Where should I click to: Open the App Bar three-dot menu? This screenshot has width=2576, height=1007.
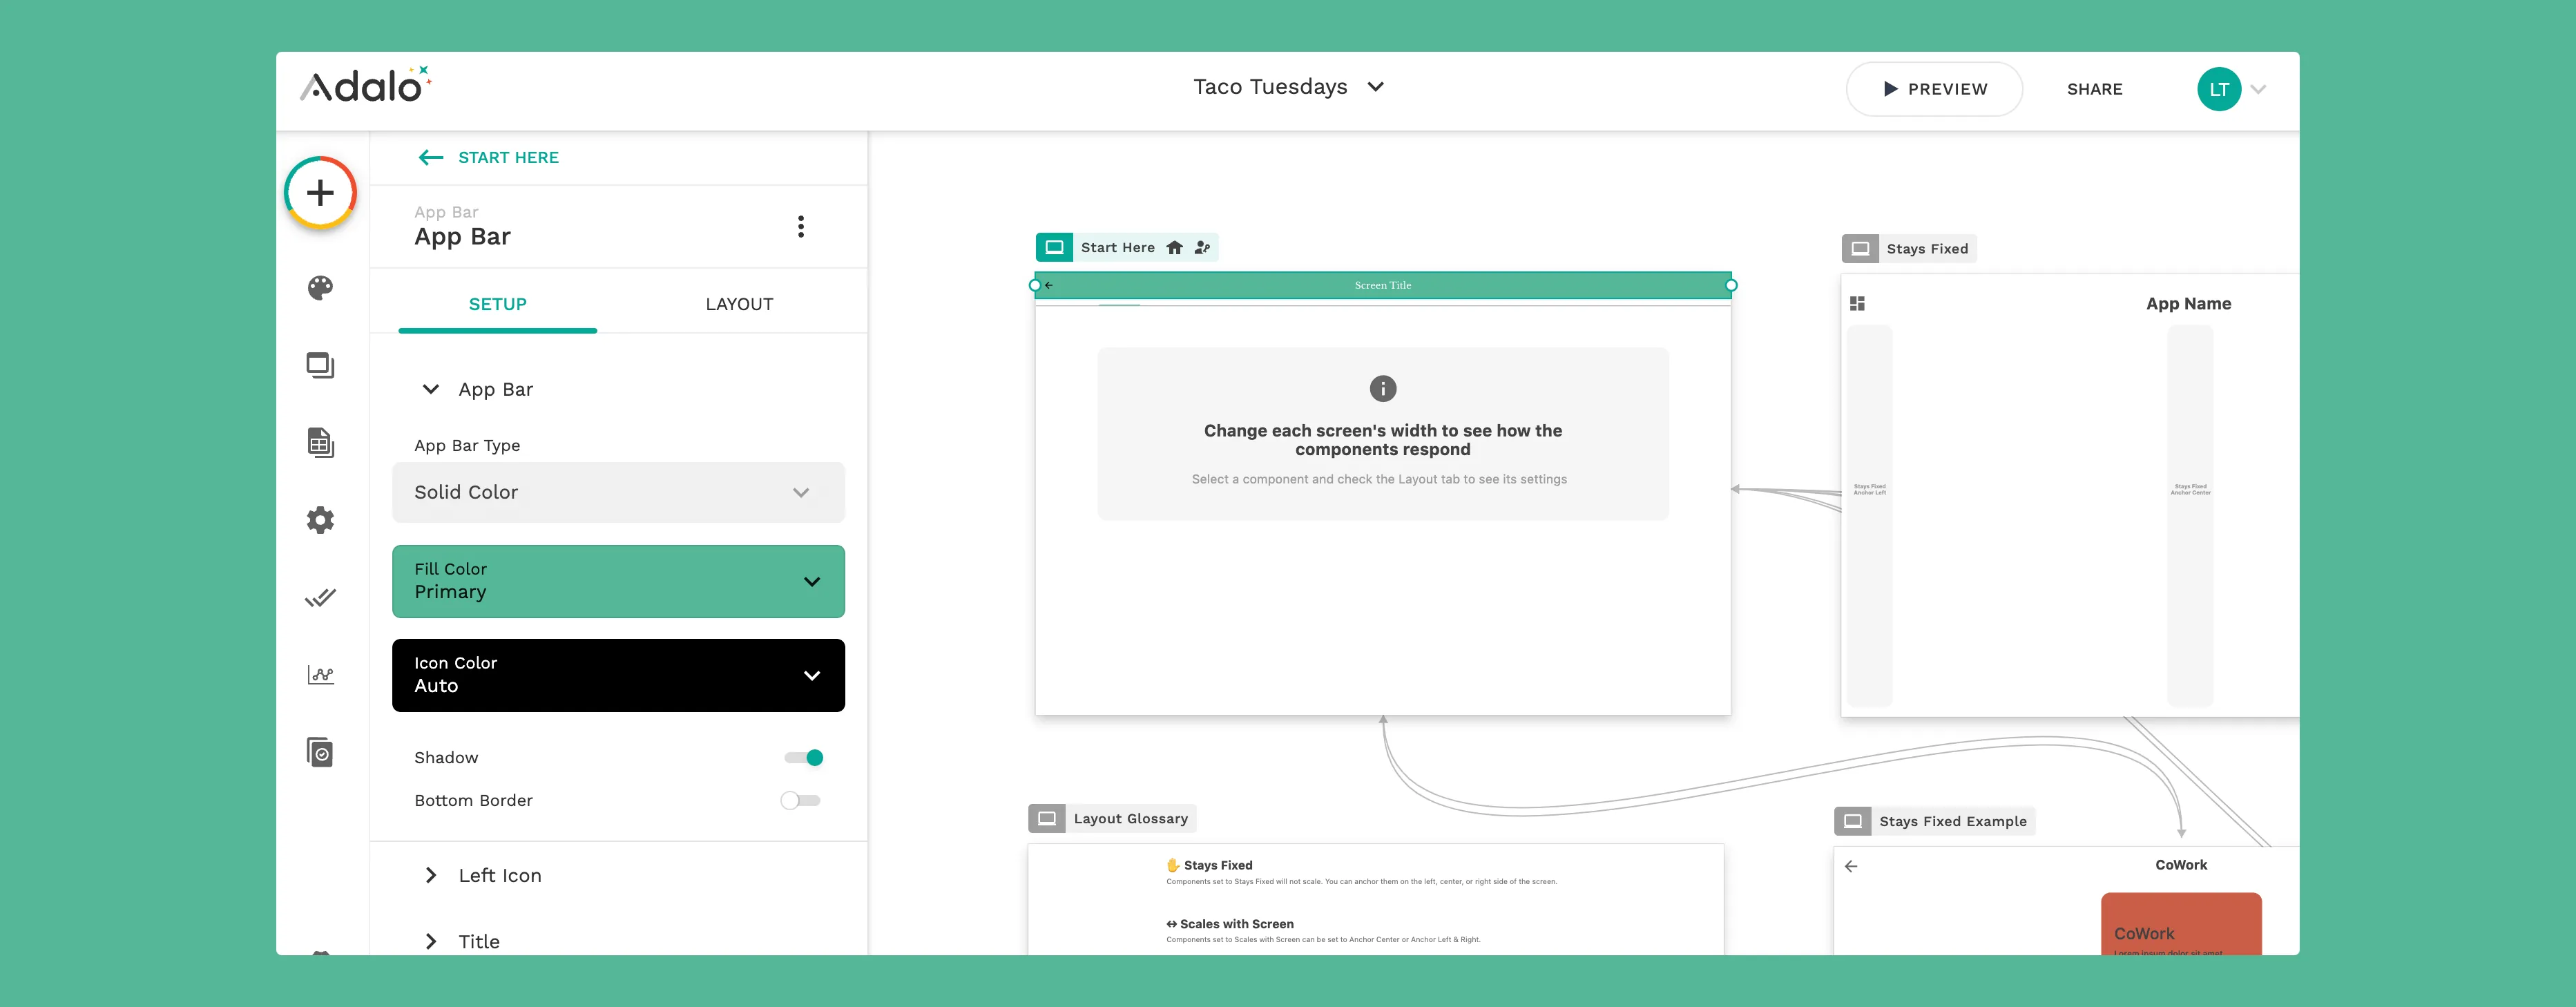(x=800, y=227)
